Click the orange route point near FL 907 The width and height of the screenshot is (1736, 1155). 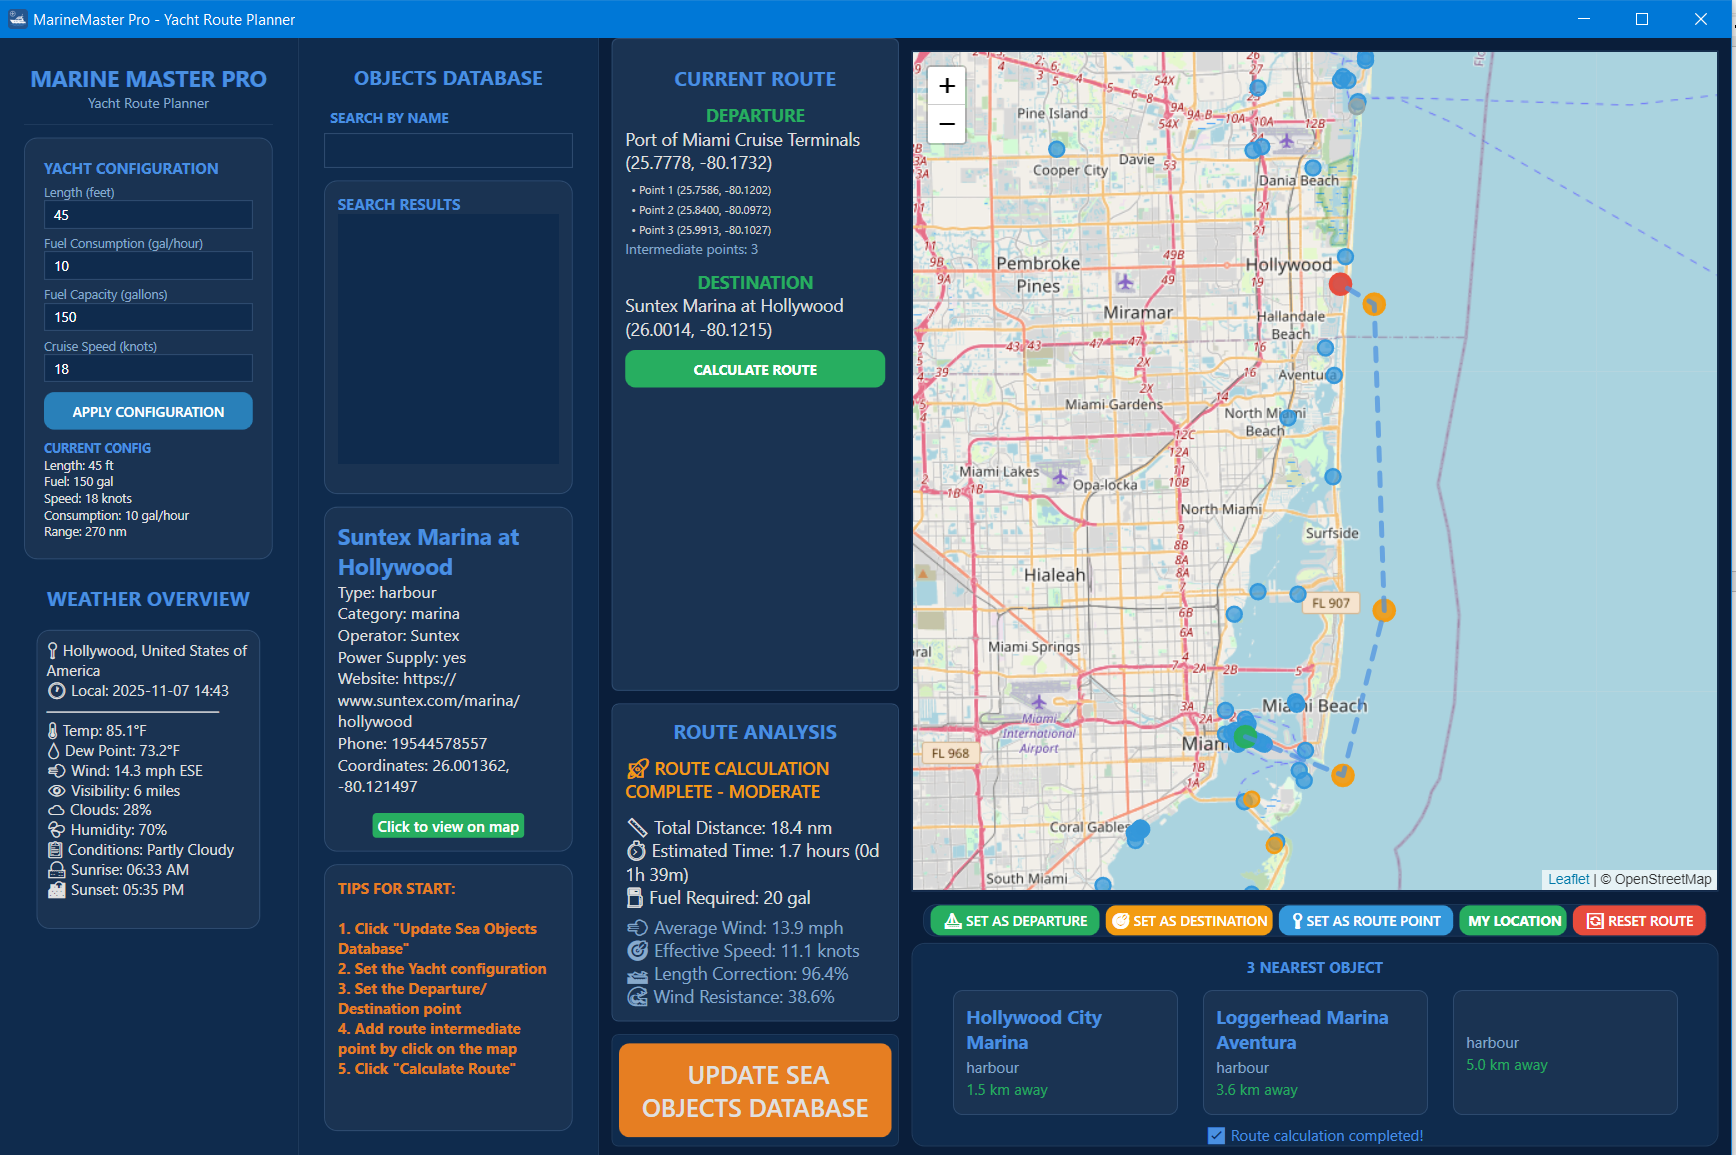[x=1384, y=609]
